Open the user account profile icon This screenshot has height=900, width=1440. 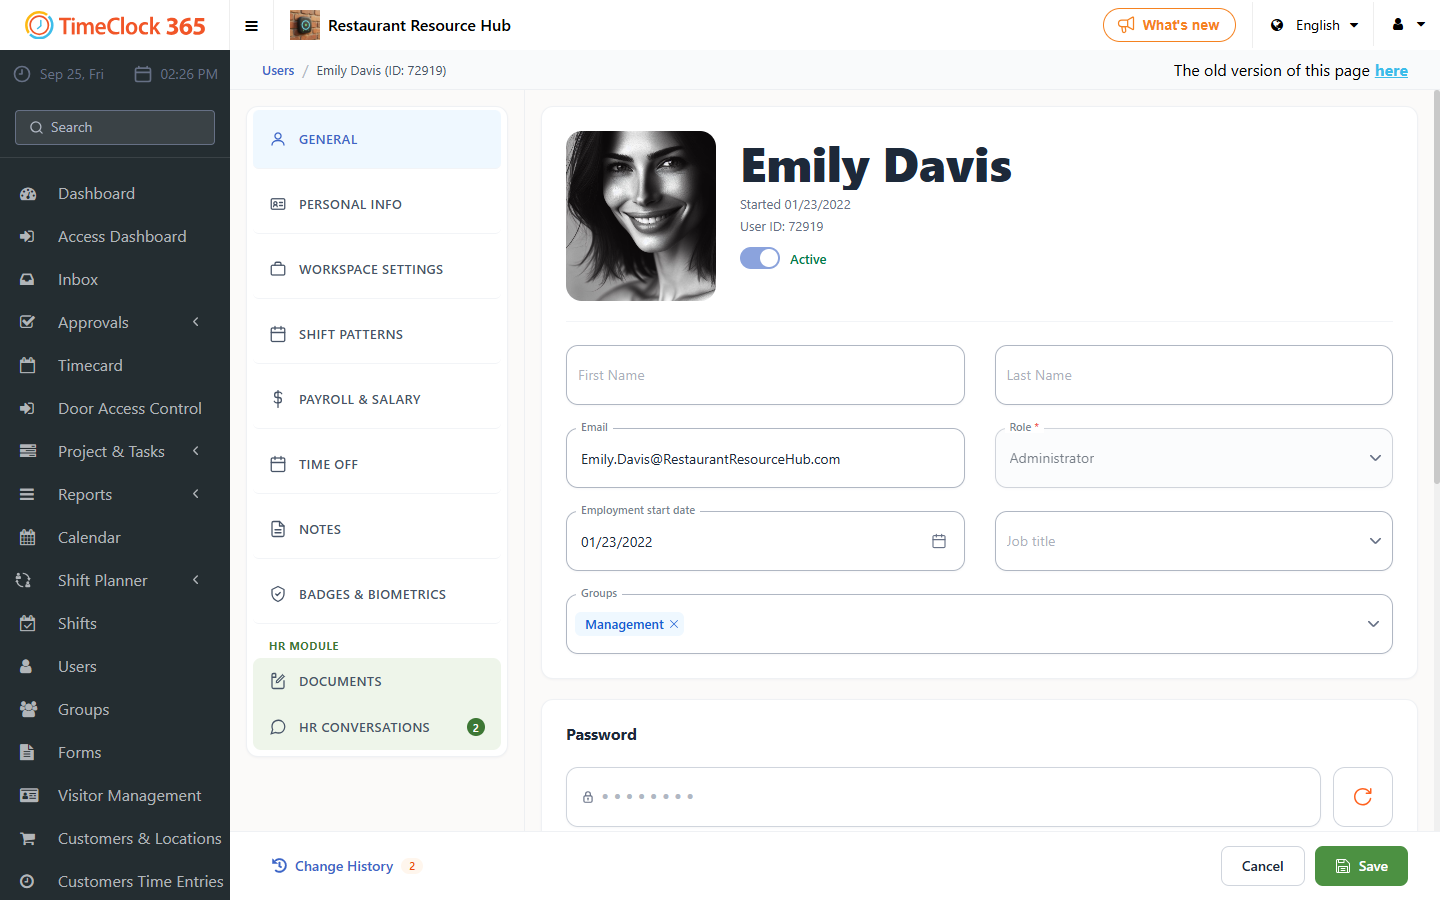[x=1398, y=25]
